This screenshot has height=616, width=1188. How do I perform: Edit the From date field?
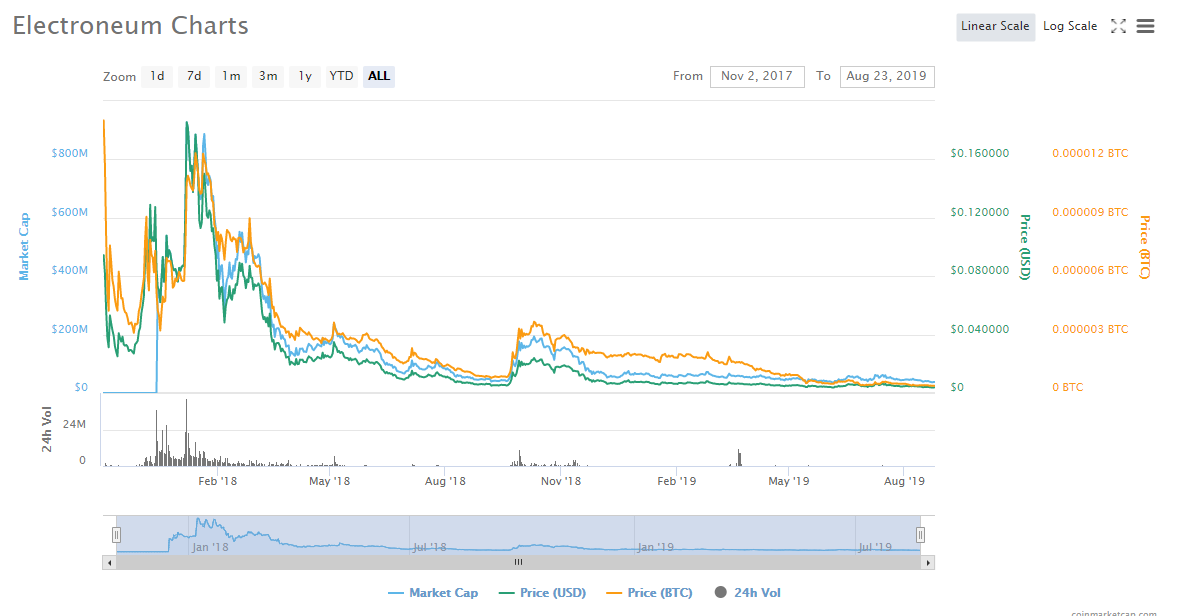[757, 77]
